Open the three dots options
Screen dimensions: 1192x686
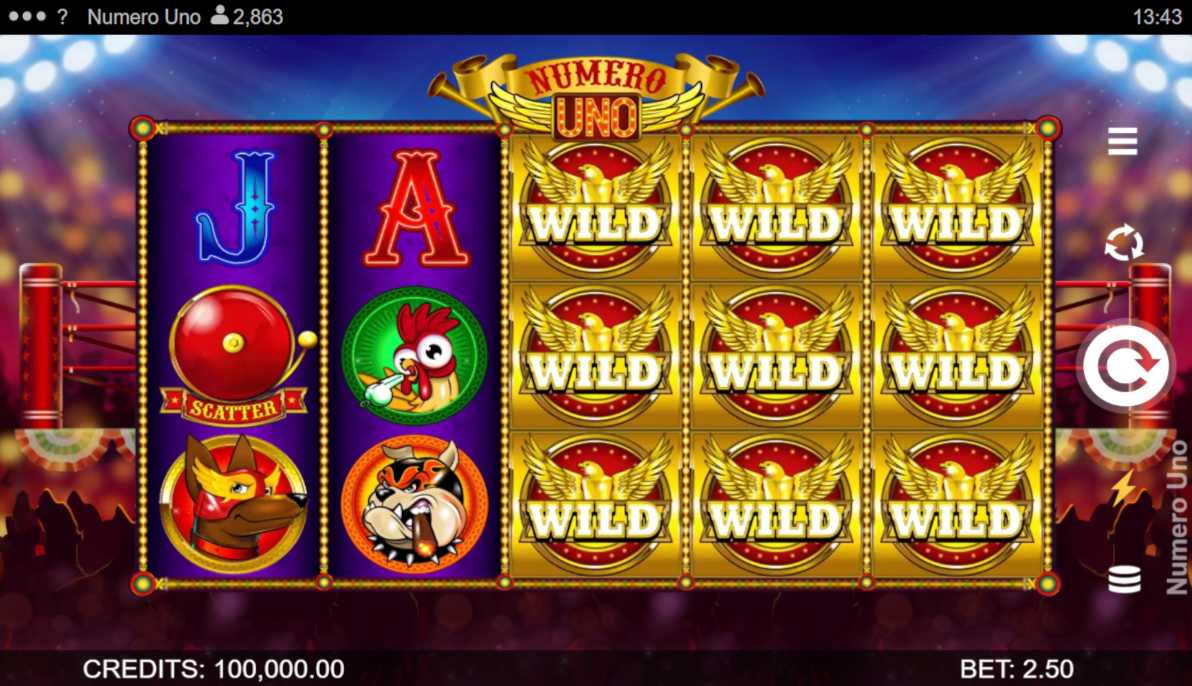[27, 16]
